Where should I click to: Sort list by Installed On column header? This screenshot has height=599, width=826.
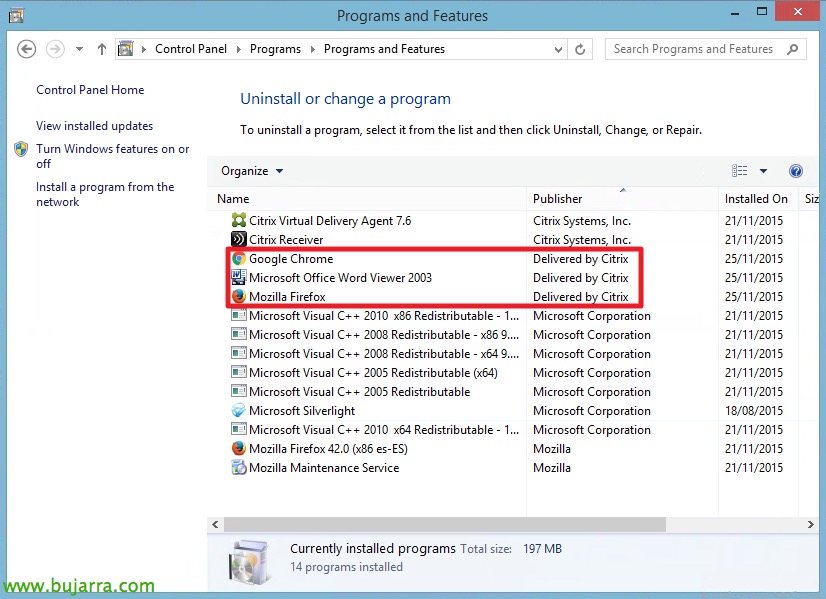point(758,199)
